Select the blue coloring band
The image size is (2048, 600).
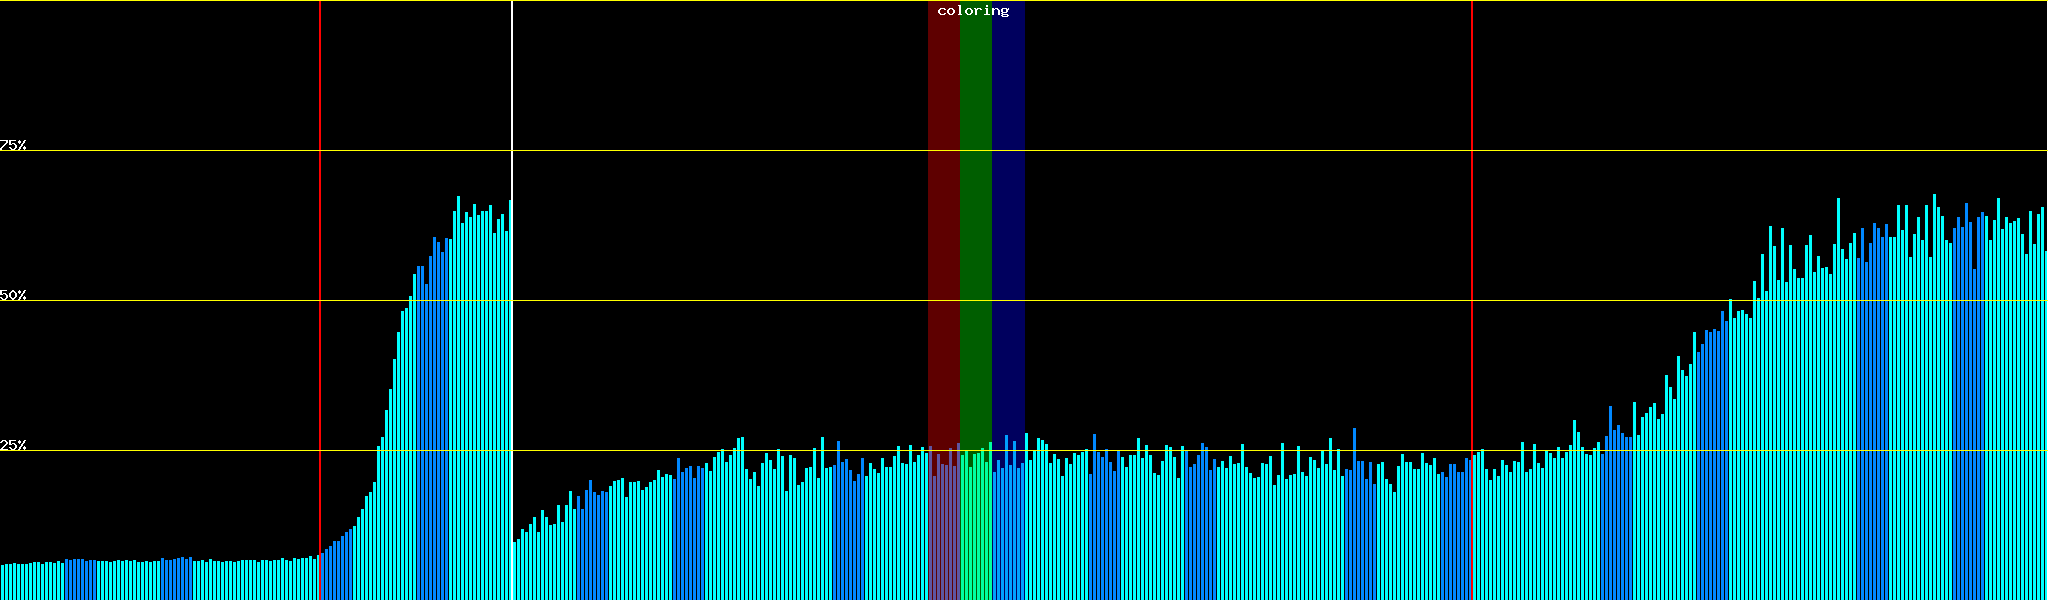[1008, 200]
